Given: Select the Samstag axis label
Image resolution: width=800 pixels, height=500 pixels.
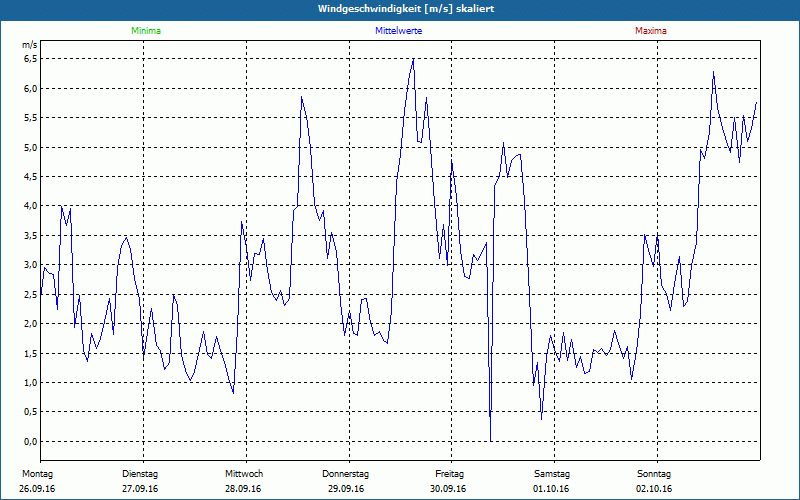Looking at the screenshot, I should 552,474.
